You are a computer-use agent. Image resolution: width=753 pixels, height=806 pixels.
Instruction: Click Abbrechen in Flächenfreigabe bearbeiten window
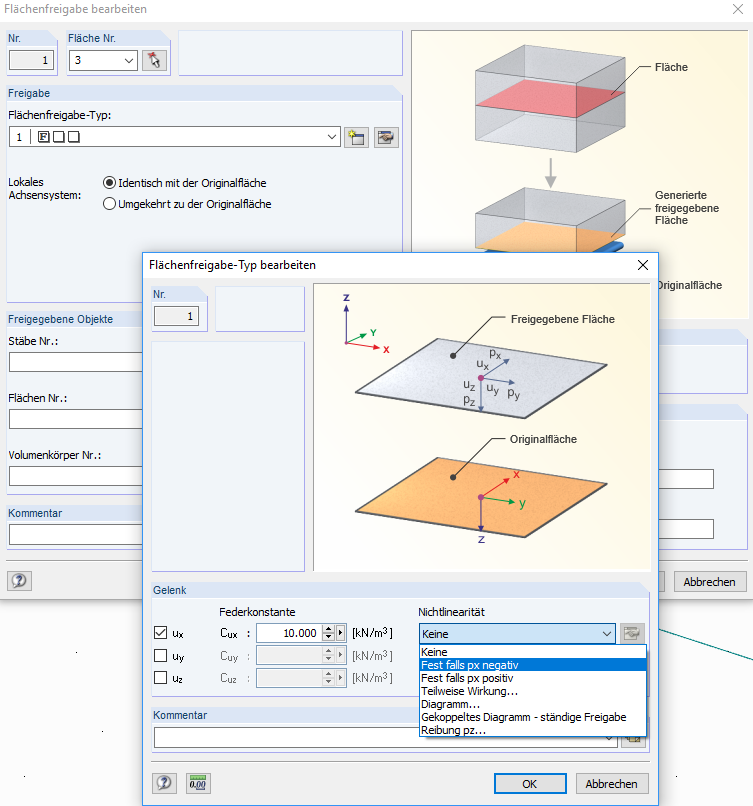click(709, 582)
